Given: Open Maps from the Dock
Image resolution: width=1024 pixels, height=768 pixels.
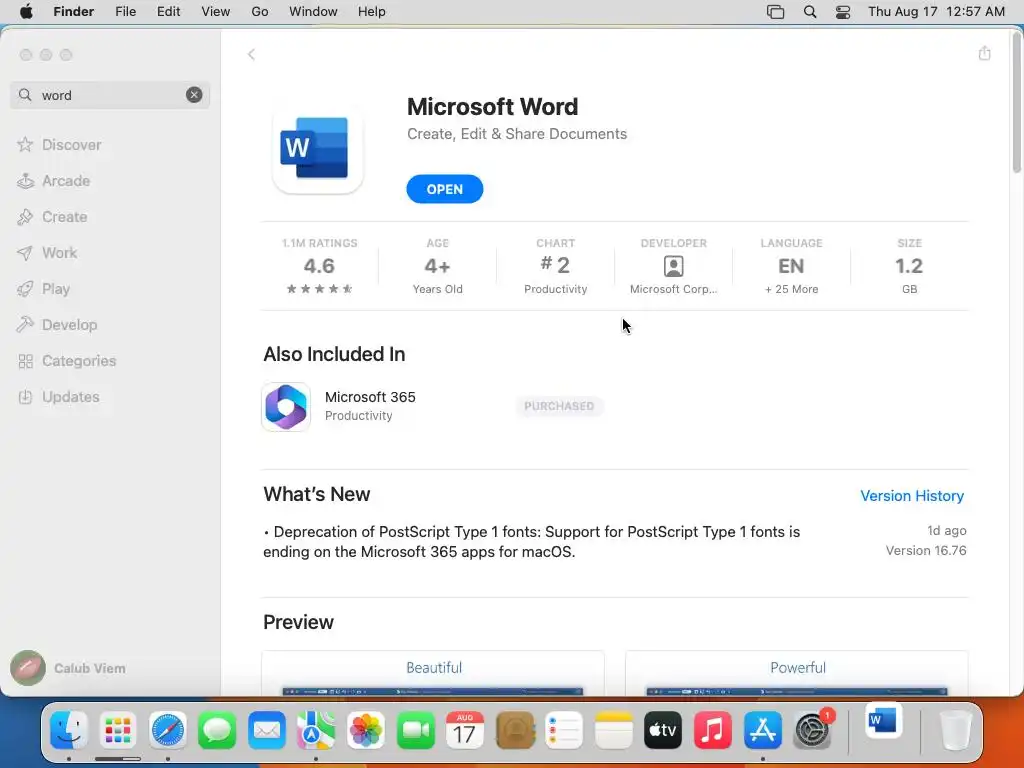Looking at the screenshot, I should point(316,730).
